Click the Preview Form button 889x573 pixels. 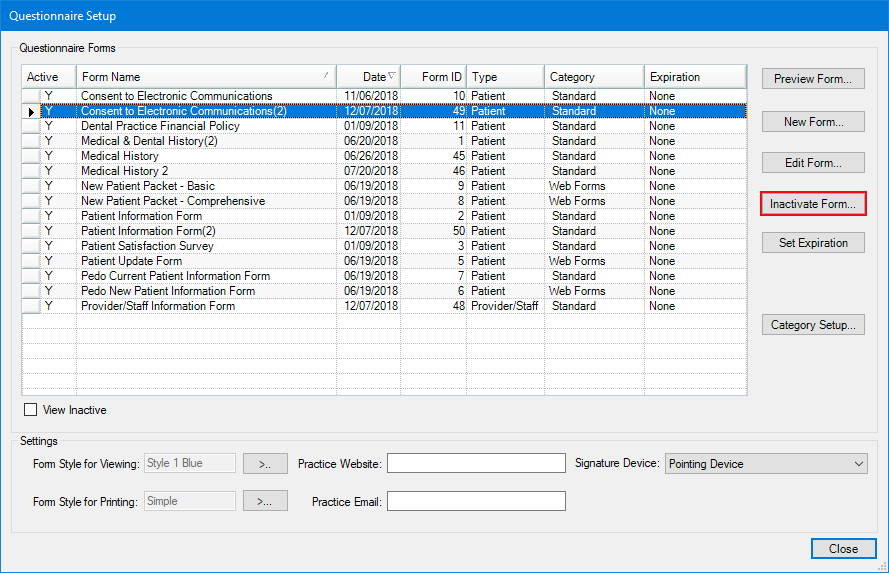812,79
